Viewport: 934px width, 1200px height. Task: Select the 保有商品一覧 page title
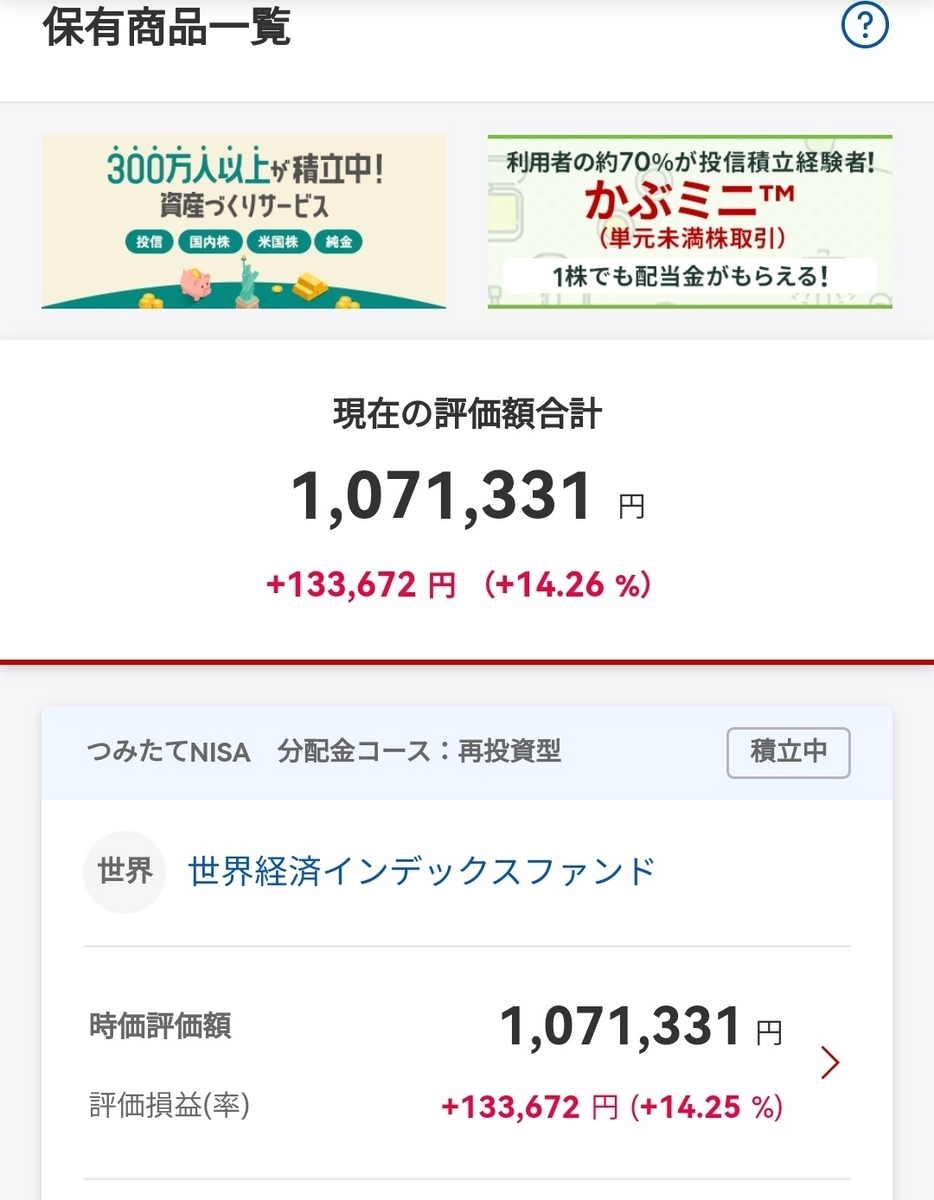pyautogui.click(x=167, y=27)
